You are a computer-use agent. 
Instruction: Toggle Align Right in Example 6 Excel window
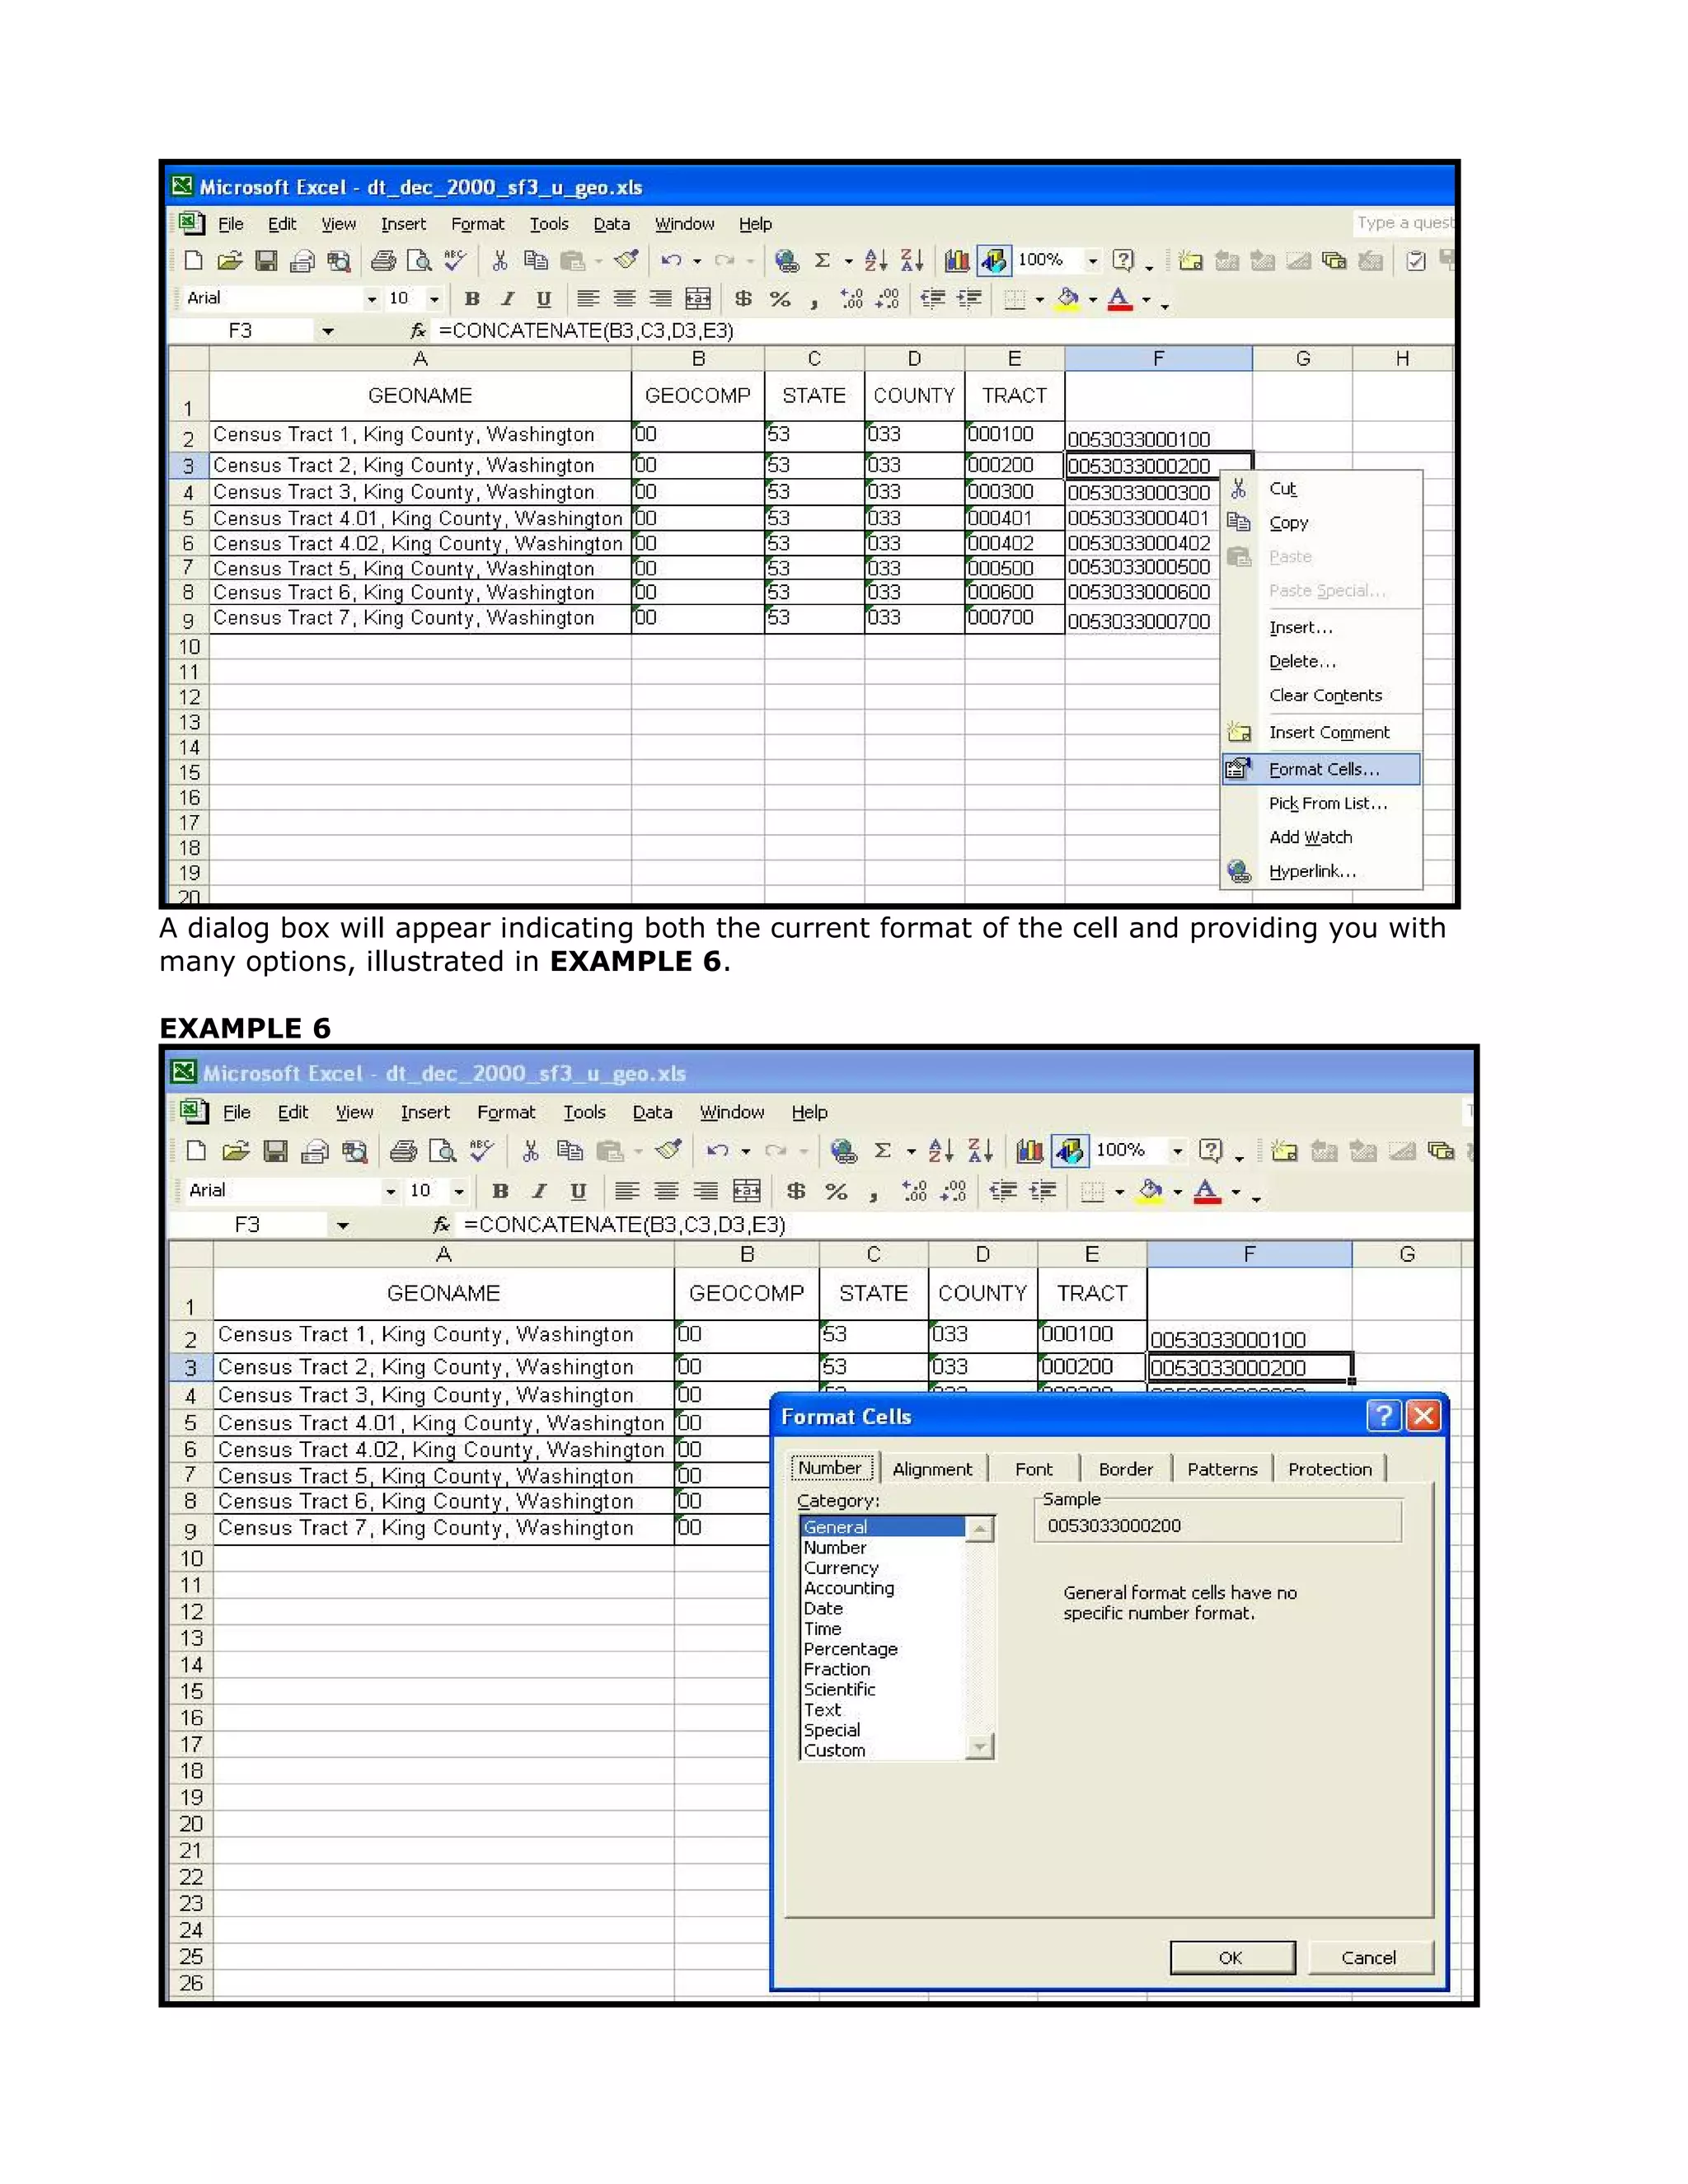point(705,1191)
